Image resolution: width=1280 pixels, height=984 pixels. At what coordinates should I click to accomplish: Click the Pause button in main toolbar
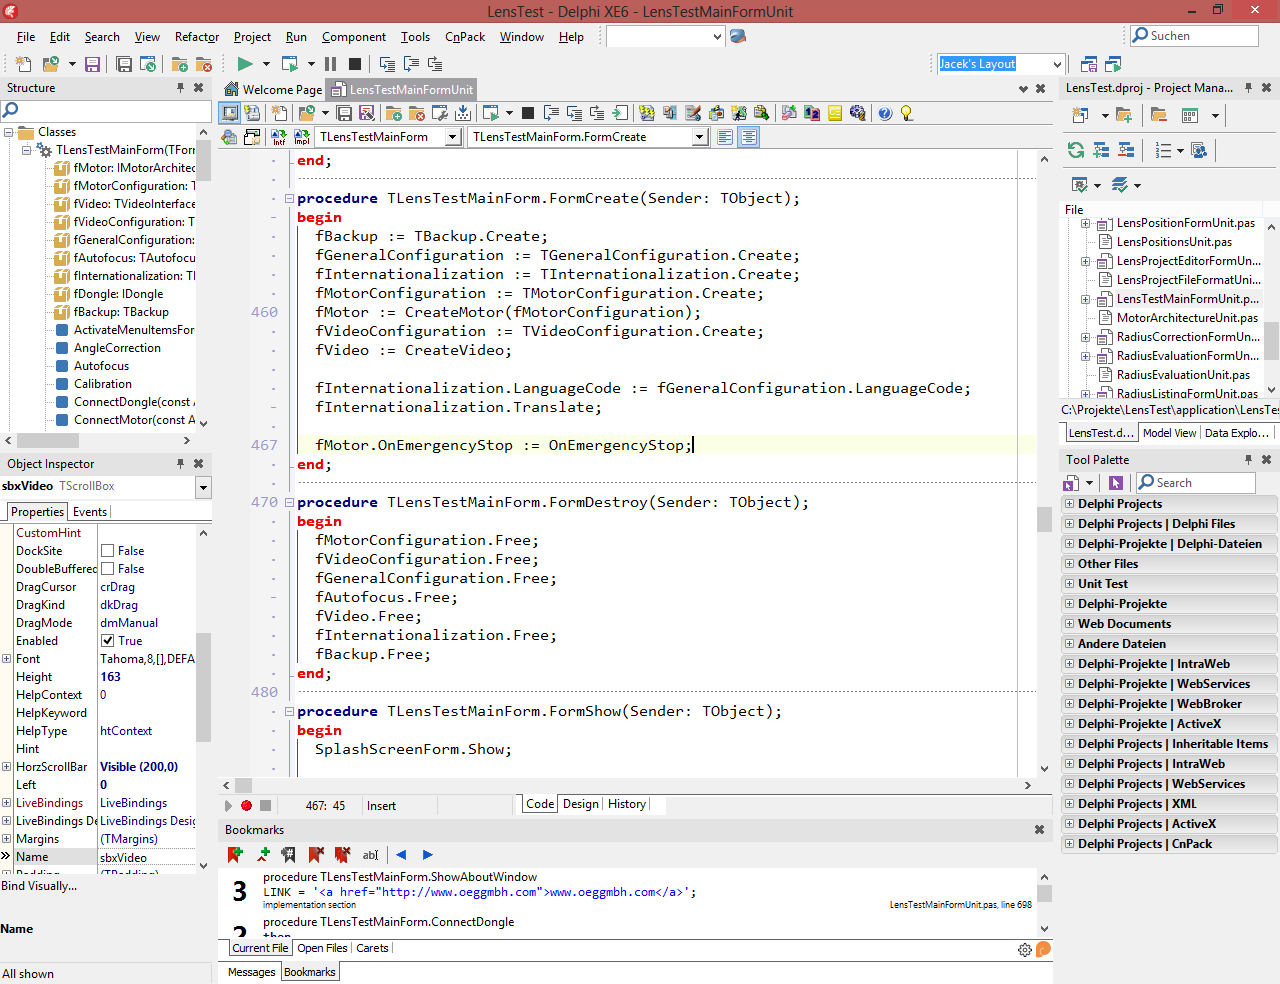coord(330,64)
